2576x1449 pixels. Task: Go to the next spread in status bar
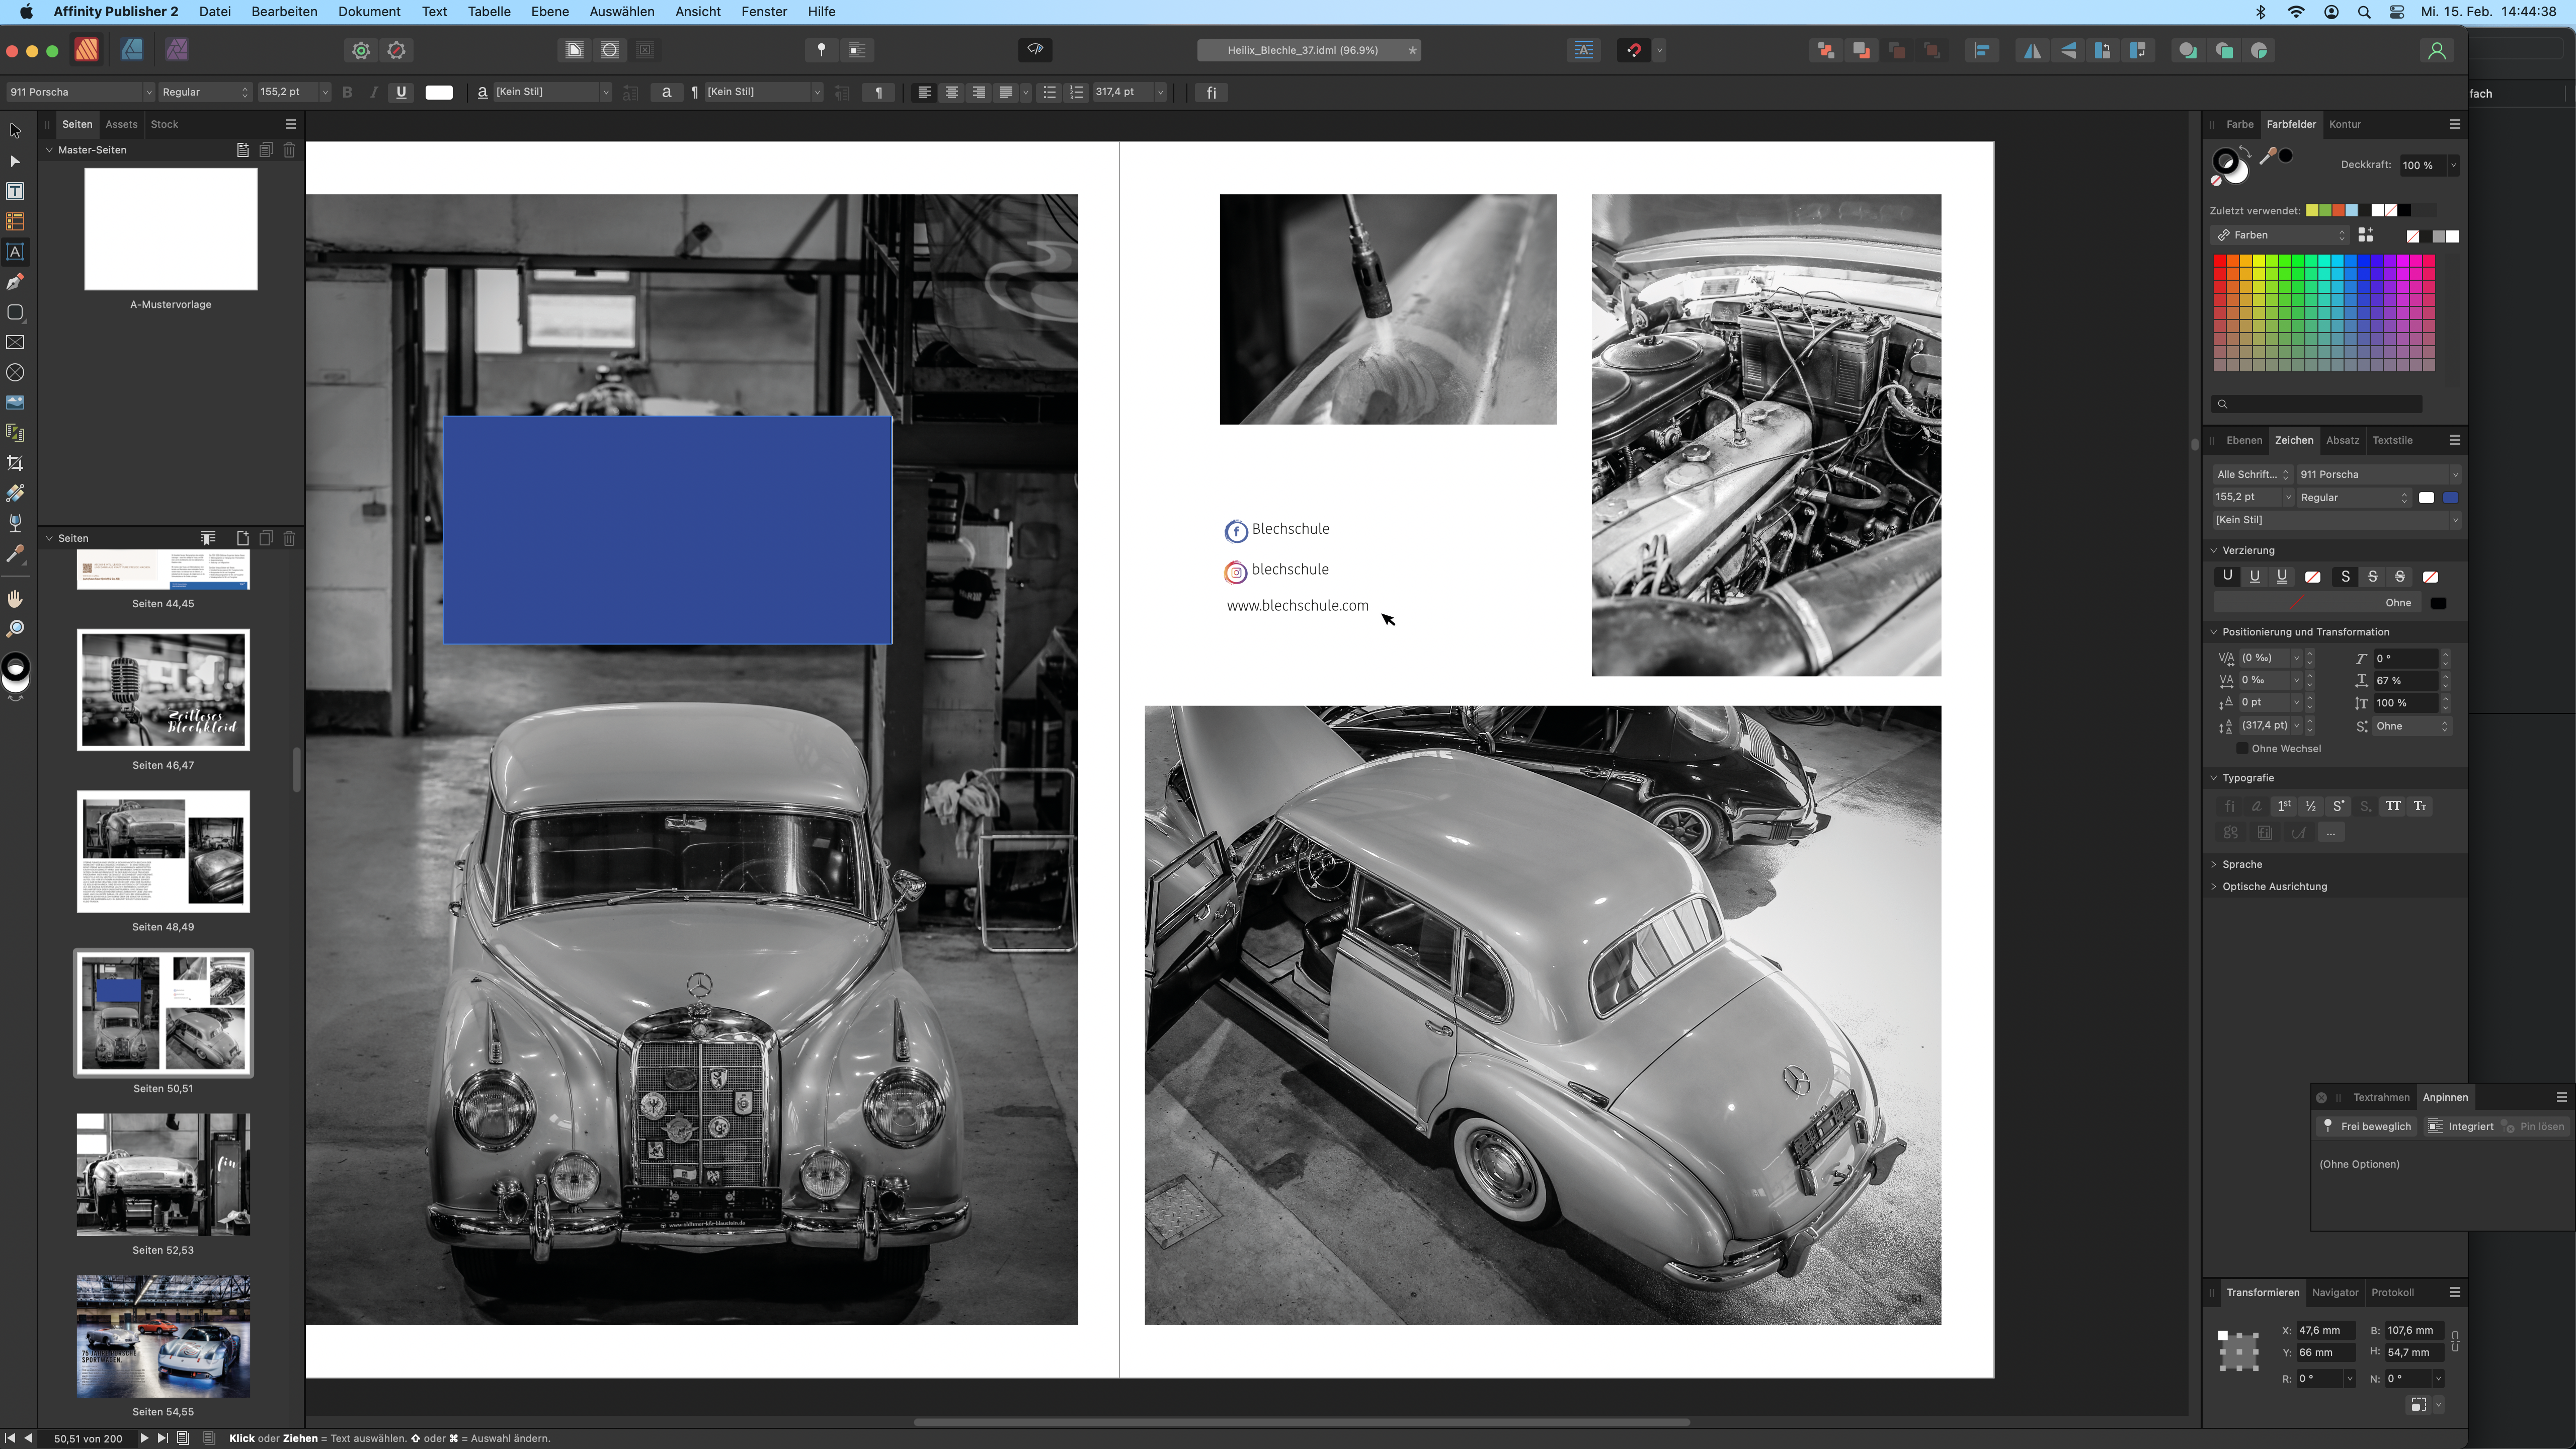coord(144,1438)
